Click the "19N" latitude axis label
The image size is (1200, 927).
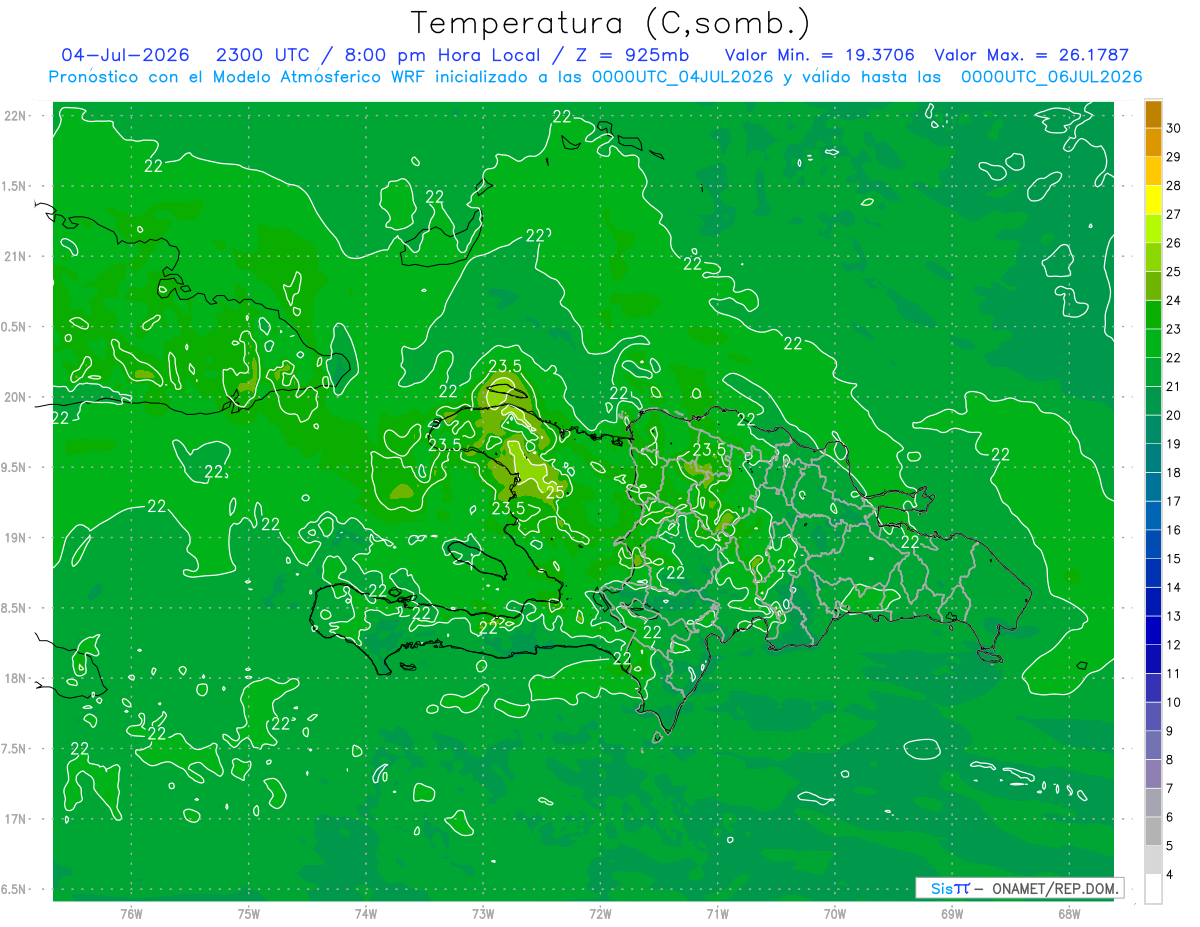point(17,538)
